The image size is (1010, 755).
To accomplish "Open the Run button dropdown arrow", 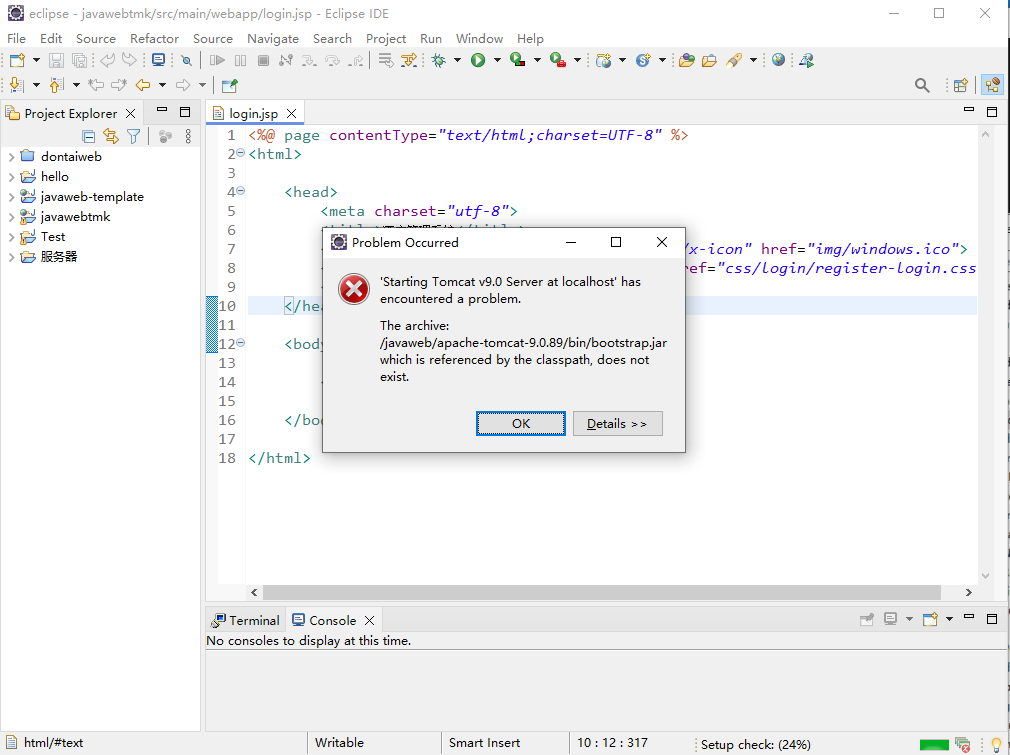I will (497, 60).
